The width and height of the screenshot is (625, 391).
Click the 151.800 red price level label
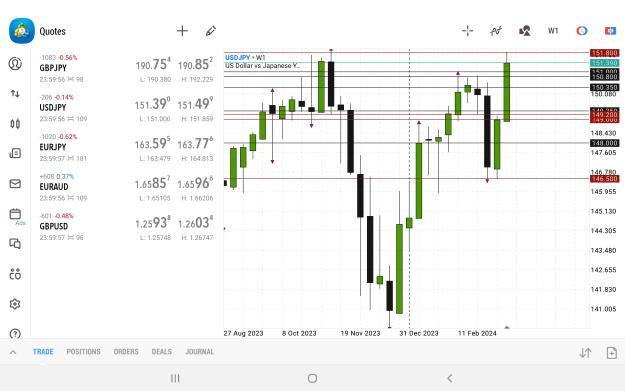(x=605, y=53)
